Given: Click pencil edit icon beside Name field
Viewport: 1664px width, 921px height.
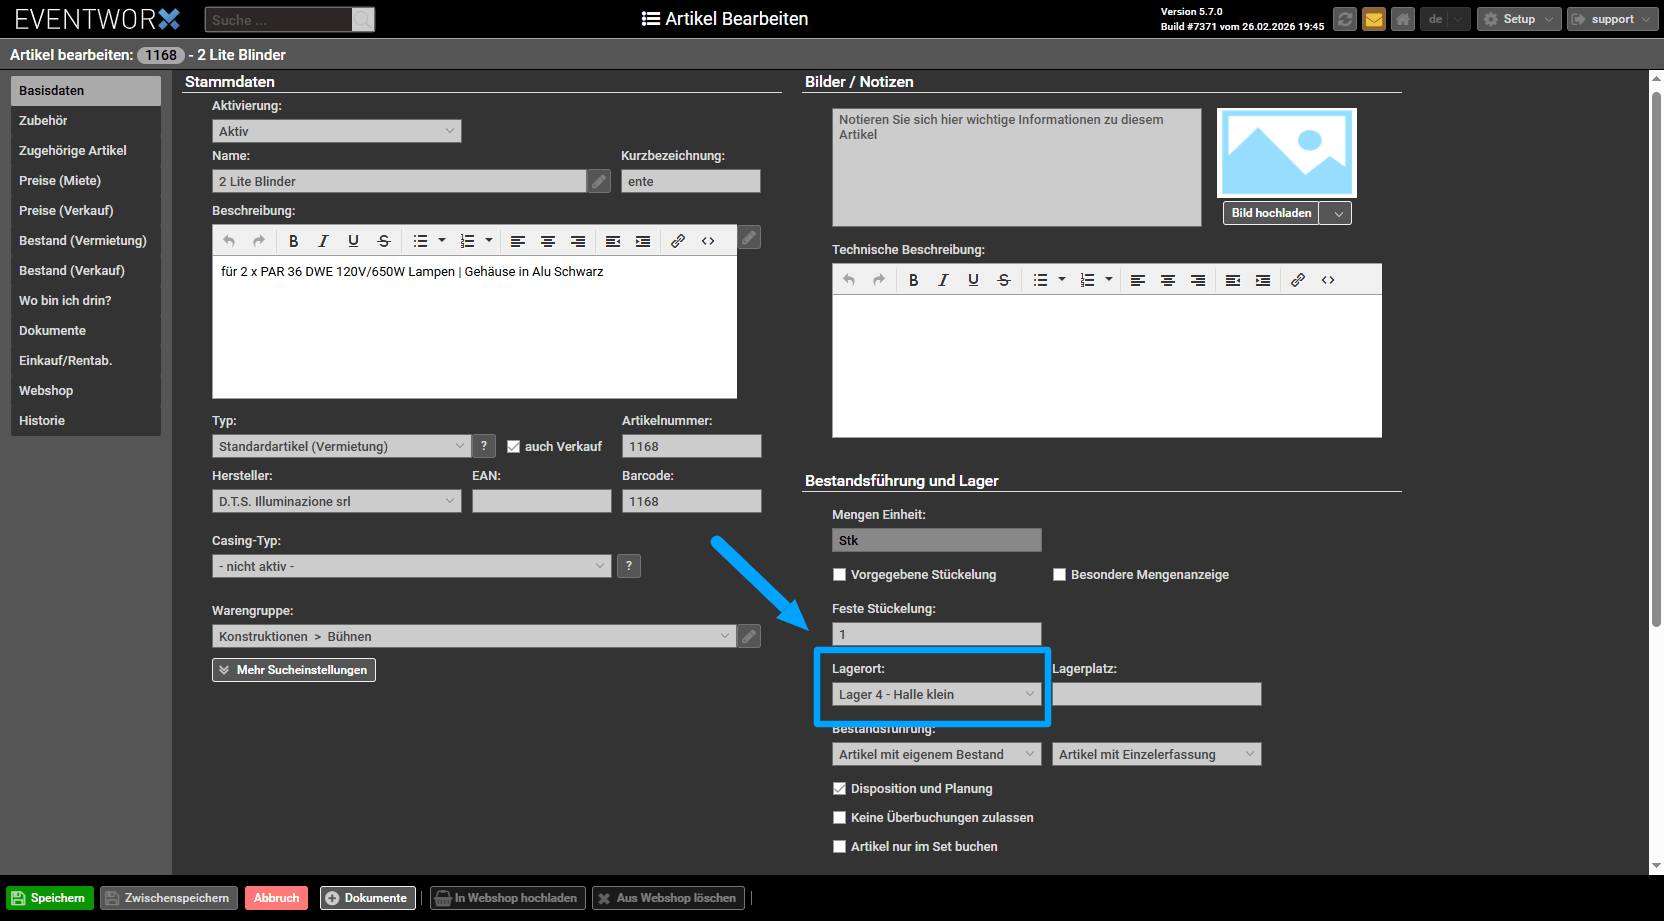Looking at the screenshot, I should point(599,181).
